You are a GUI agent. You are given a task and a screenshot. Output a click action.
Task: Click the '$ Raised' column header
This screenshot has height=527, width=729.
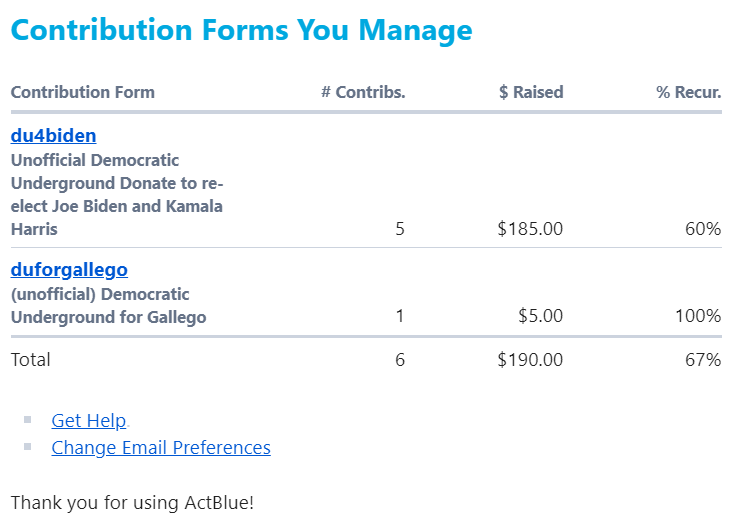531,92
